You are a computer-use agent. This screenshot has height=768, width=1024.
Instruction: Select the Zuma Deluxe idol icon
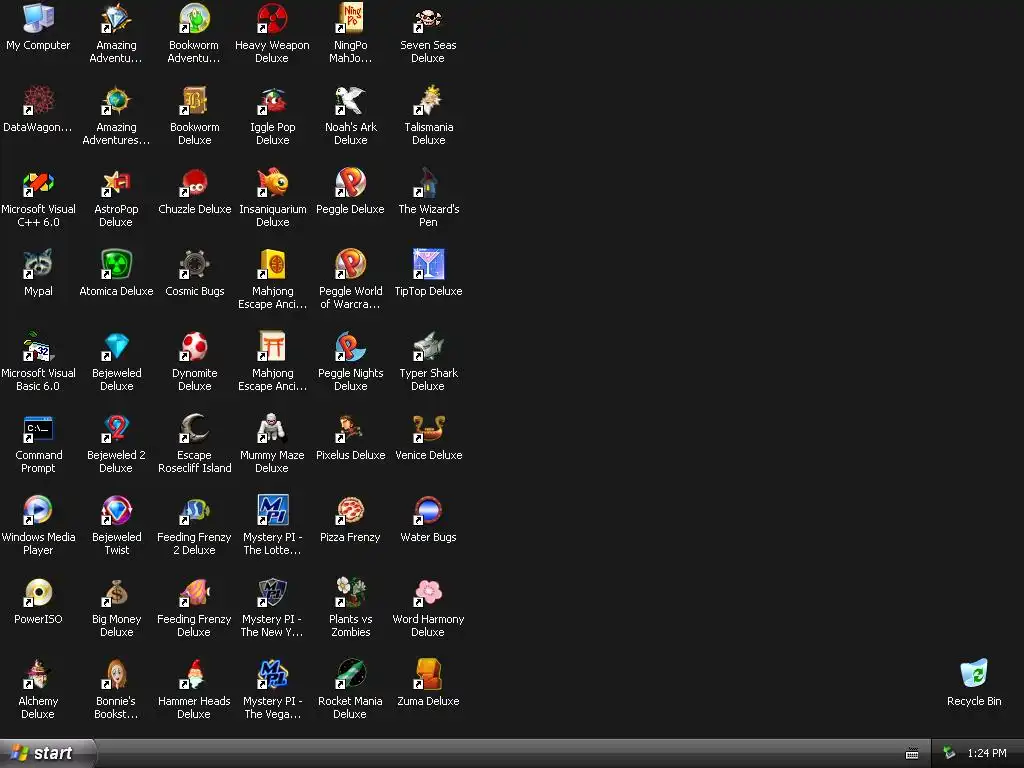coord(428,674)
